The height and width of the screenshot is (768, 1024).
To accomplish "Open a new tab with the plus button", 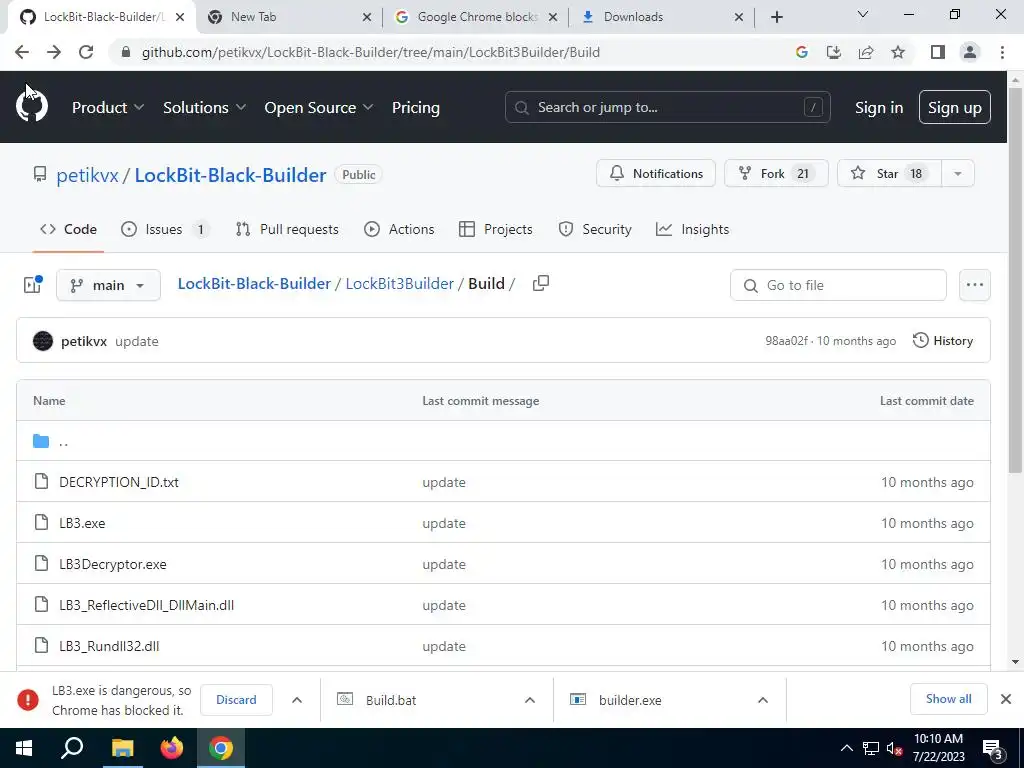I will pos(776,17).
